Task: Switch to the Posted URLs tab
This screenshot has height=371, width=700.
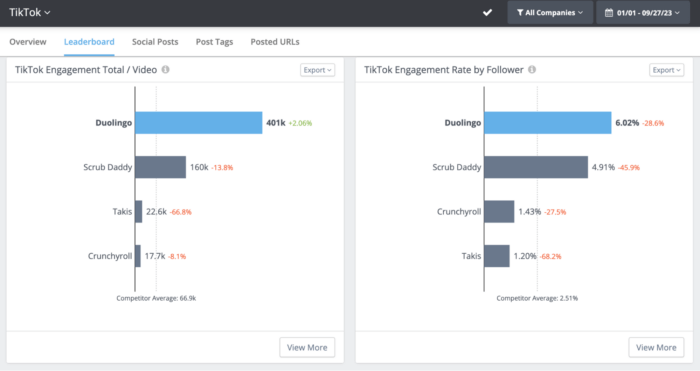Action: tap(275, 42)
